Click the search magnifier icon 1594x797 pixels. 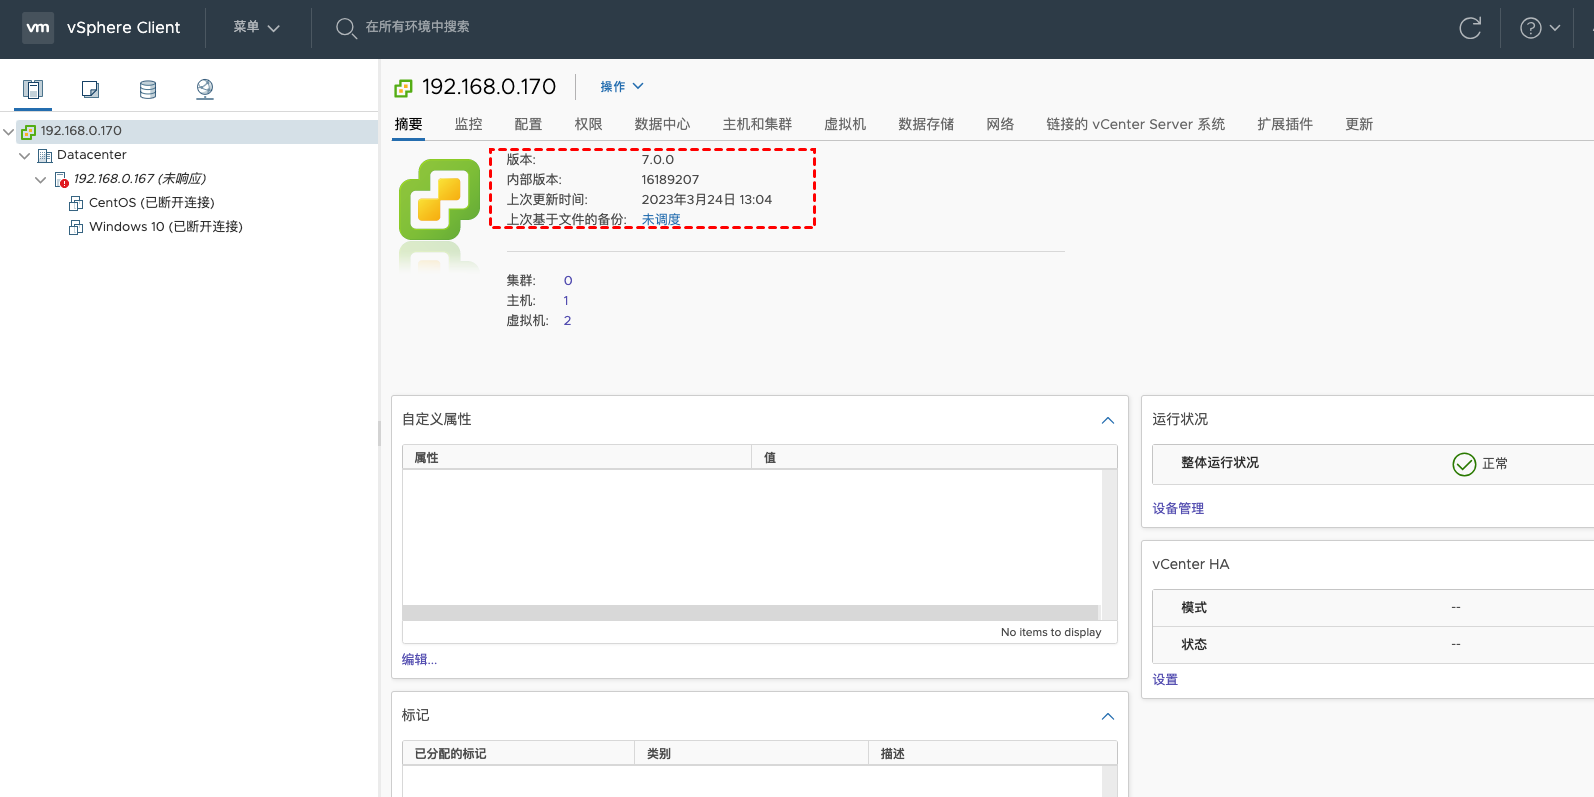[346, 28]
